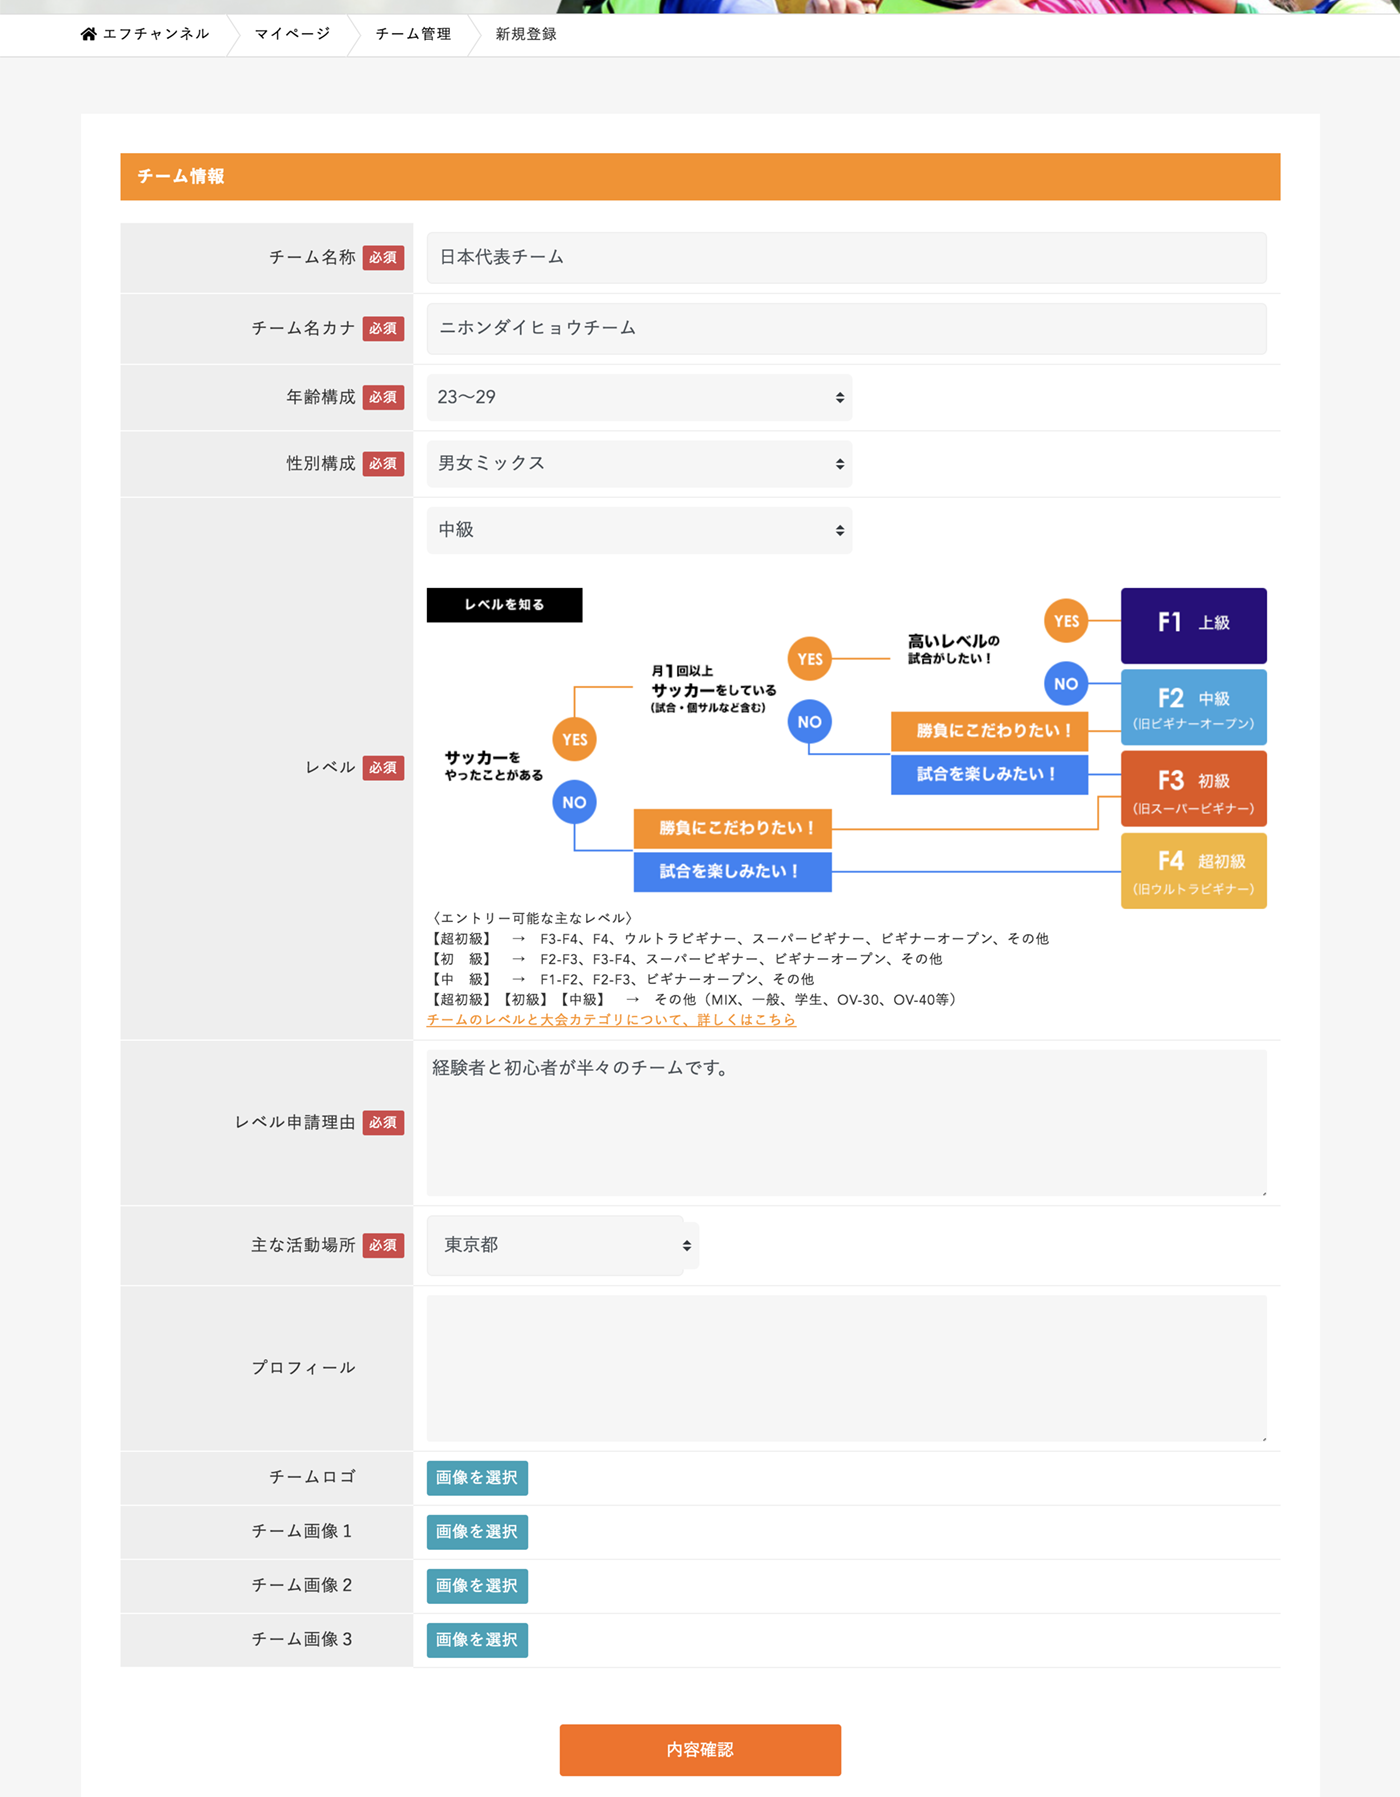Open the 年齢構成 dropdown
1400x1797 pixels.
[639, 397]
